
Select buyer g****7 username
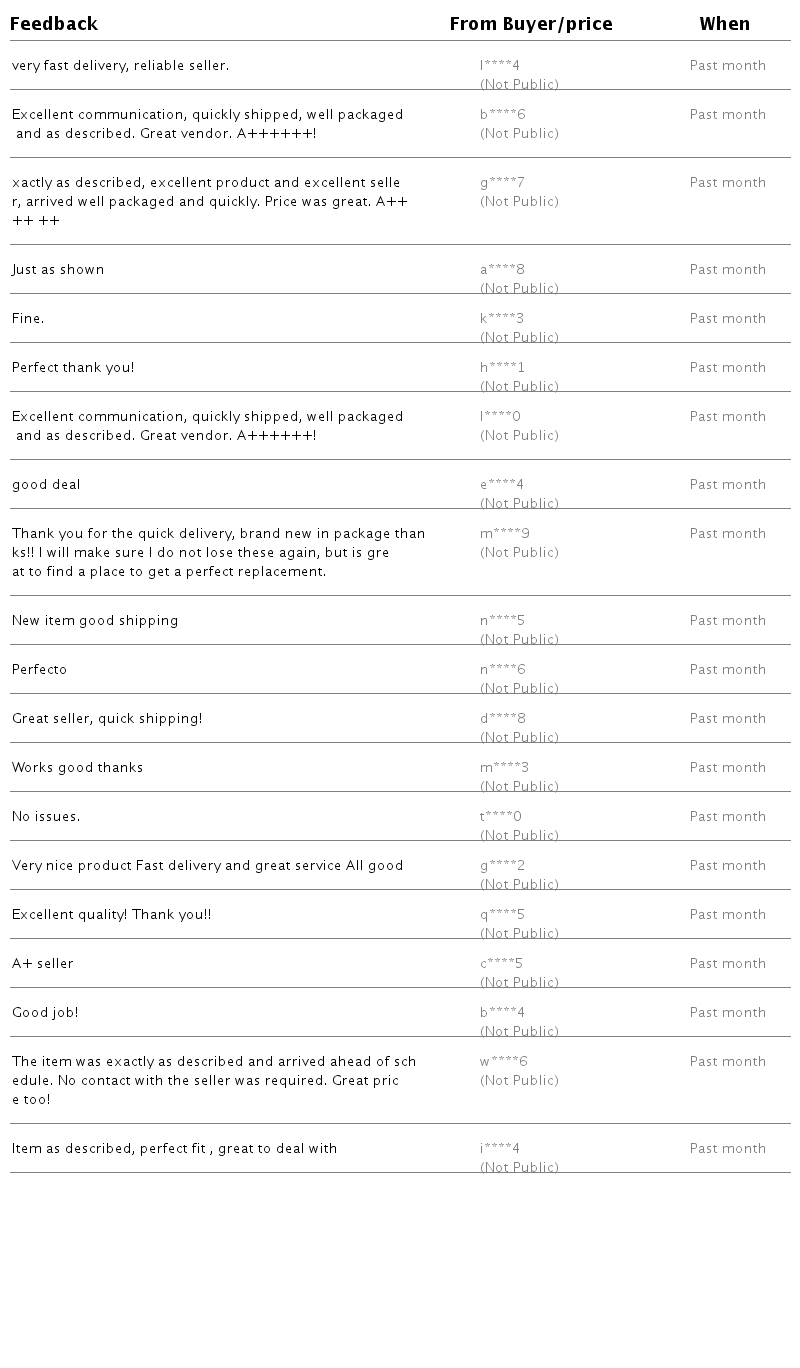502,183
